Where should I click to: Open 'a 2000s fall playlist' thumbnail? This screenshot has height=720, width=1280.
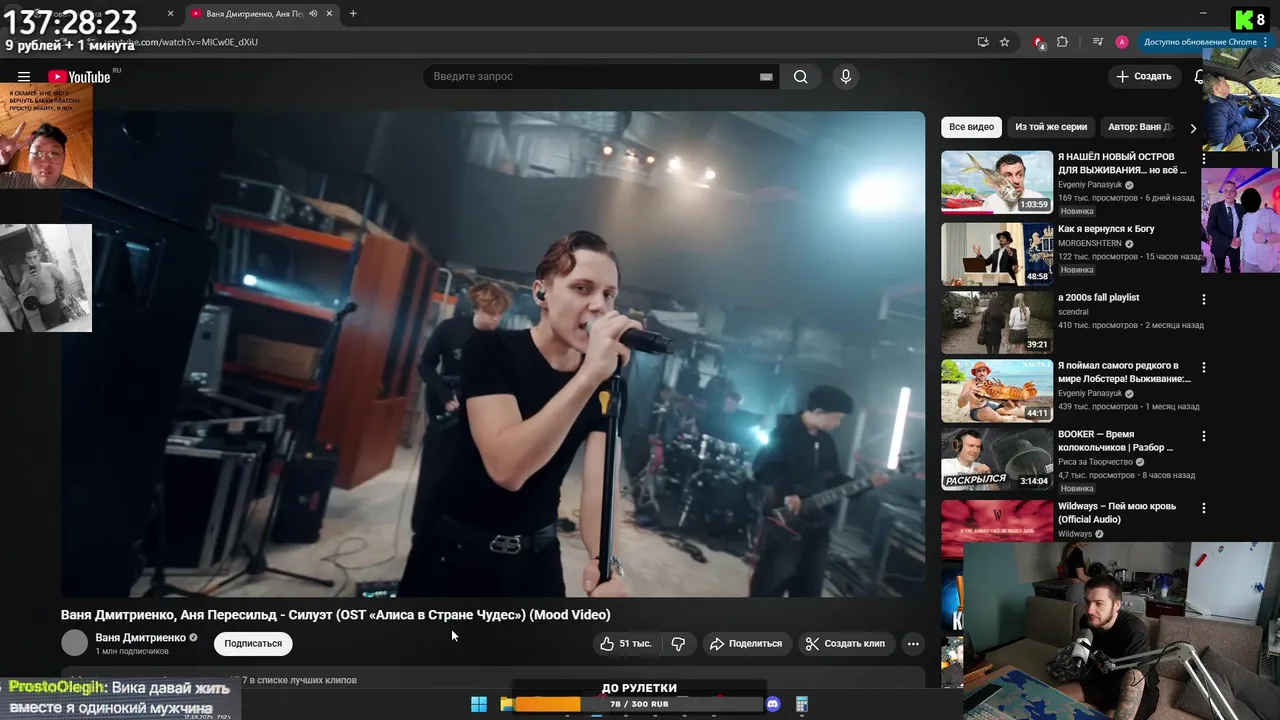pyautogui.click(x=997, y=322)
